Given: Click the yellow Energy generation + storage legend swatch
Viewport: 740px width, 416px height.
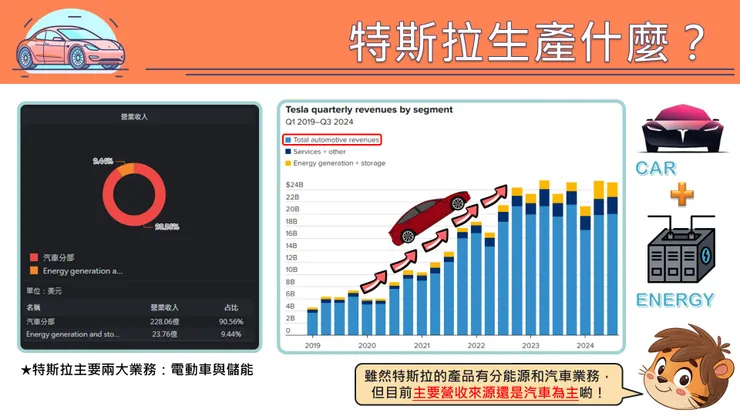Looking at the screenshot, I should (288, 163).
